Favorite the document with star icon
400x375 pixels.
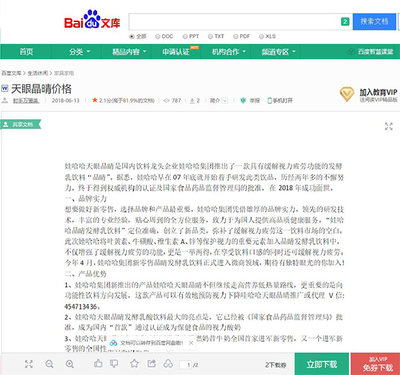click(x=134, y=363)
